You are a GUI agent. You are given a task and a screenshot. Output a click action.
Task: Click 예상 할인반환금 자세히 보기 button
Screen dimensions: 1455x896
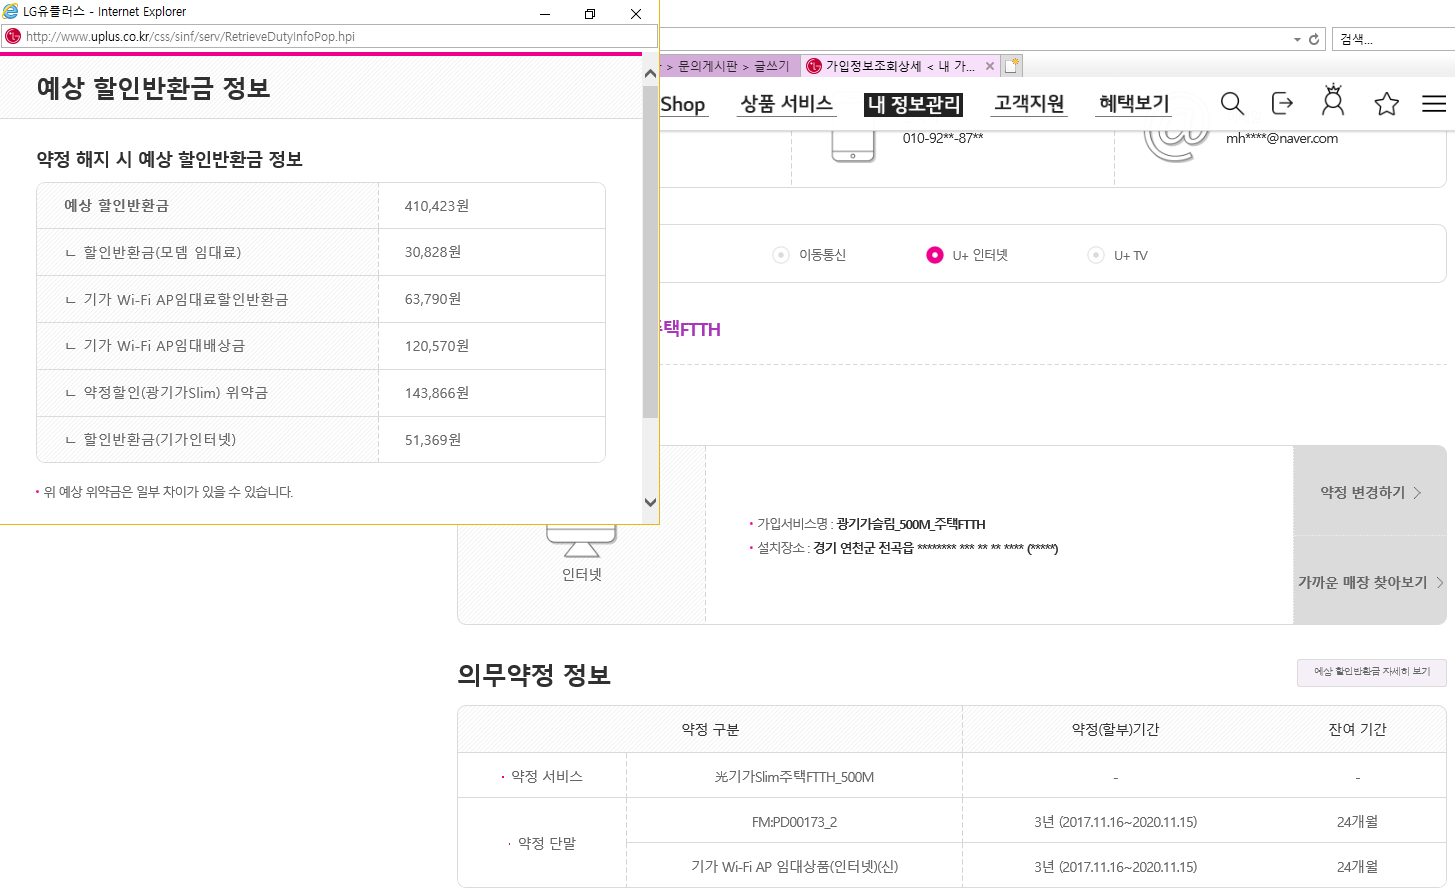click(x=1371, y=672)
